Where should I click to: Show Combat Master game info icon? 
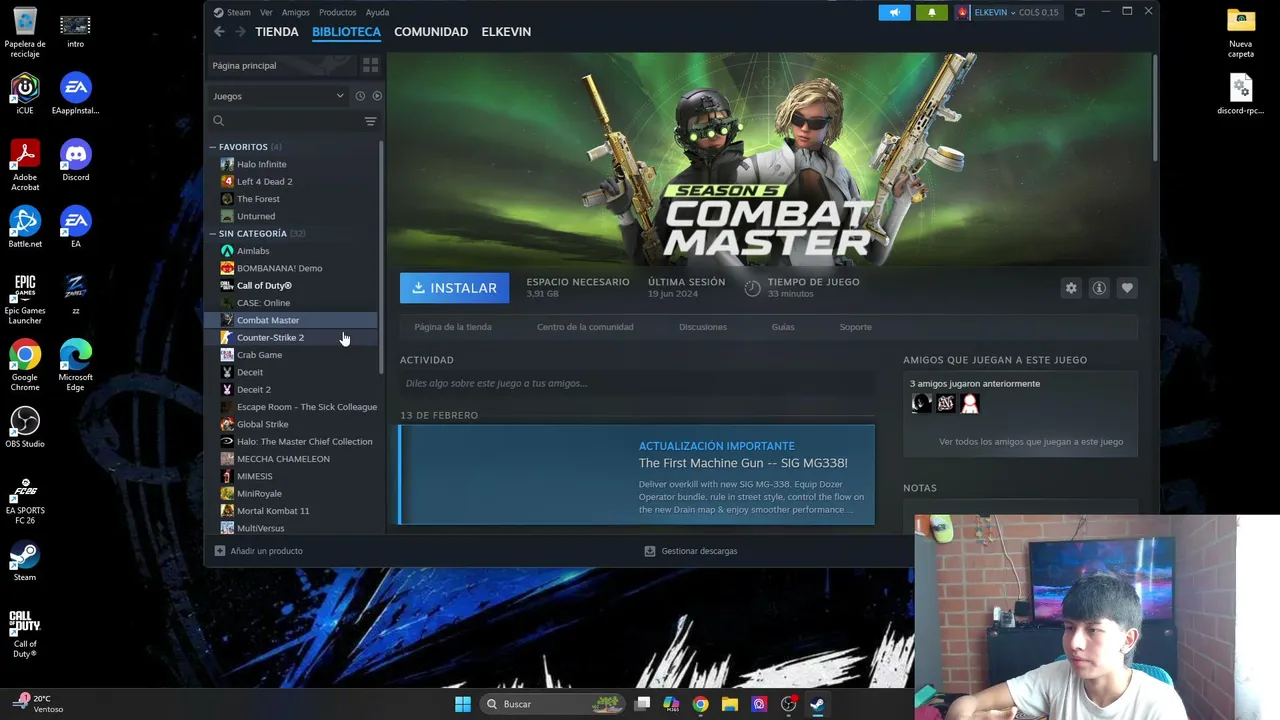pyautogui.click(x=1099, y=288)
